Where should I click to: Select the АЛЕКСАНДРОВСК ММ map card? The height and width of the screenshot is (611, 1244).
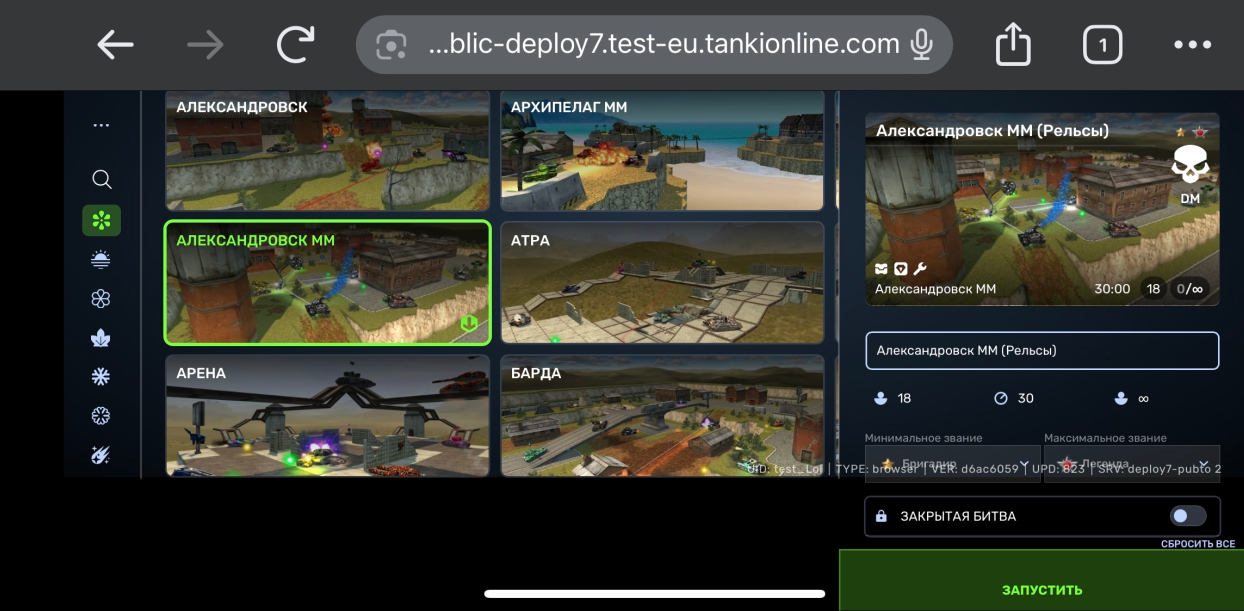[x=327, y=283]
